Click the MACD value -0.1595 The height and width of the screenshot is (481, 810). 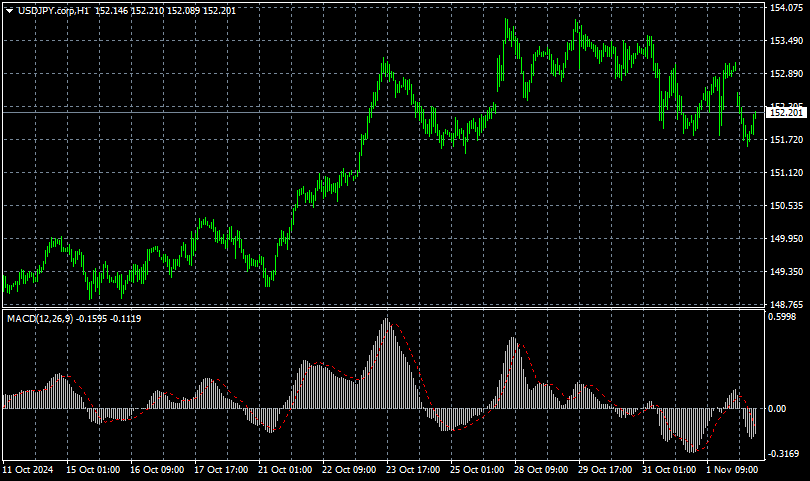(x=92, y=319)
